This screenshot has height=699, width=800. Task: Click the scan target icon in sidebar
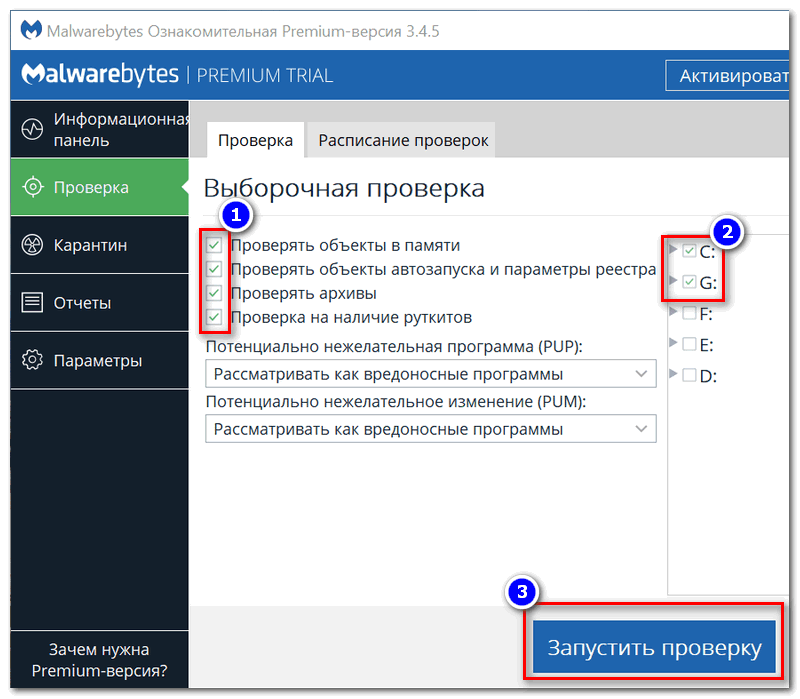[x=32, y=187]
